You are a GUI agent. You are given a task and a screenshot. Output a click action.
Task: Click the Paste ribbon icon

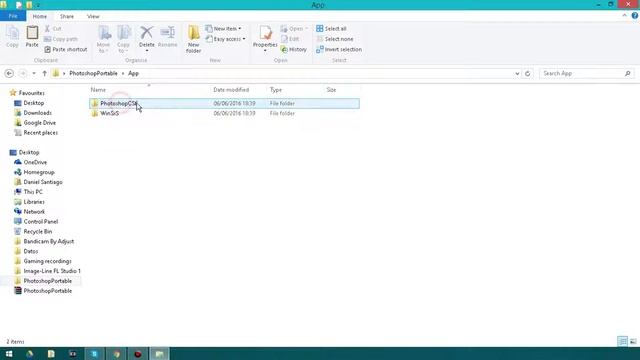32,37
